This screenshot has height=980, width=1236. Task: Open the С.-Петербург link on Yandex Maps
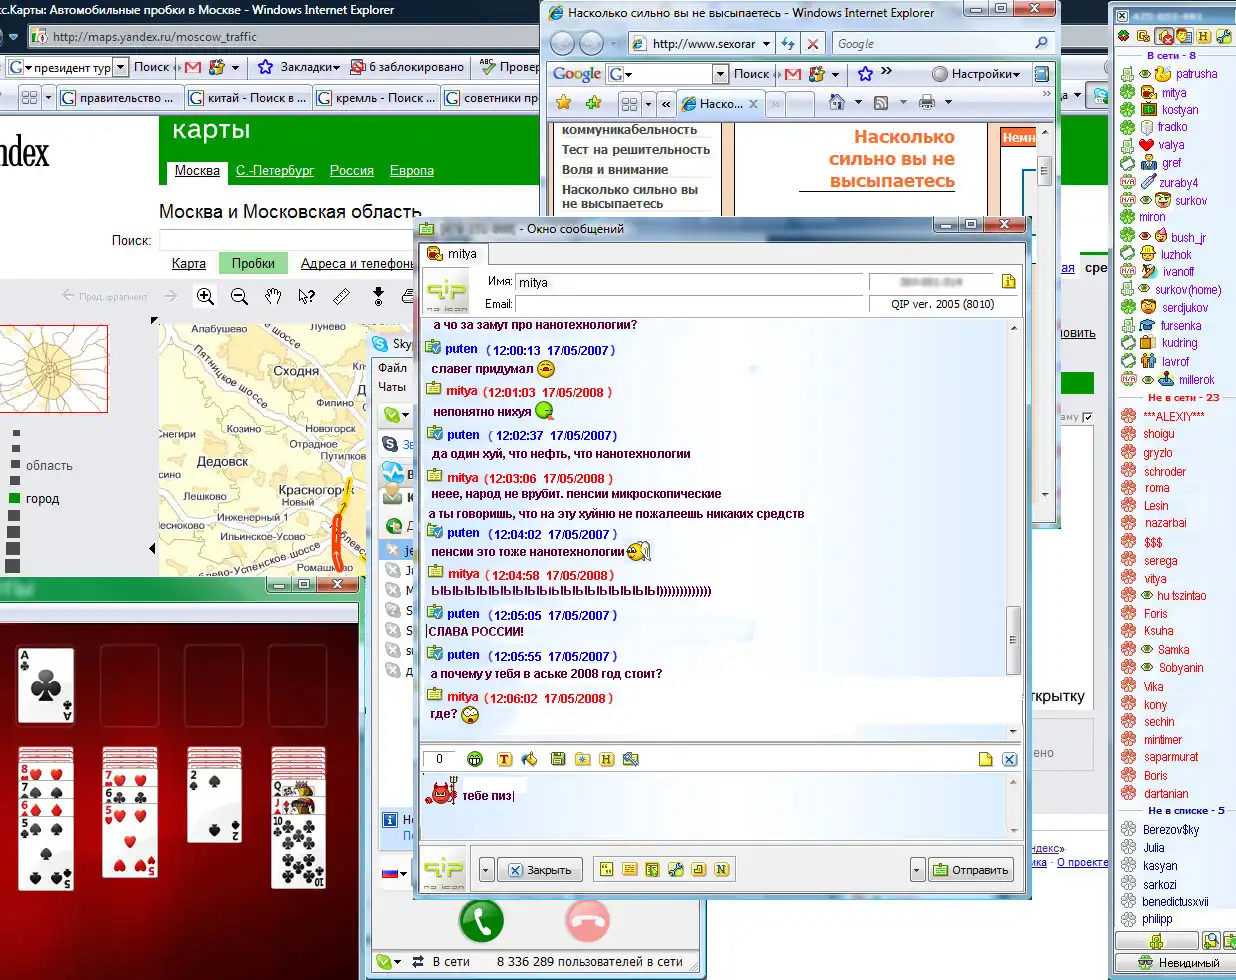click(x=275, y=171)
